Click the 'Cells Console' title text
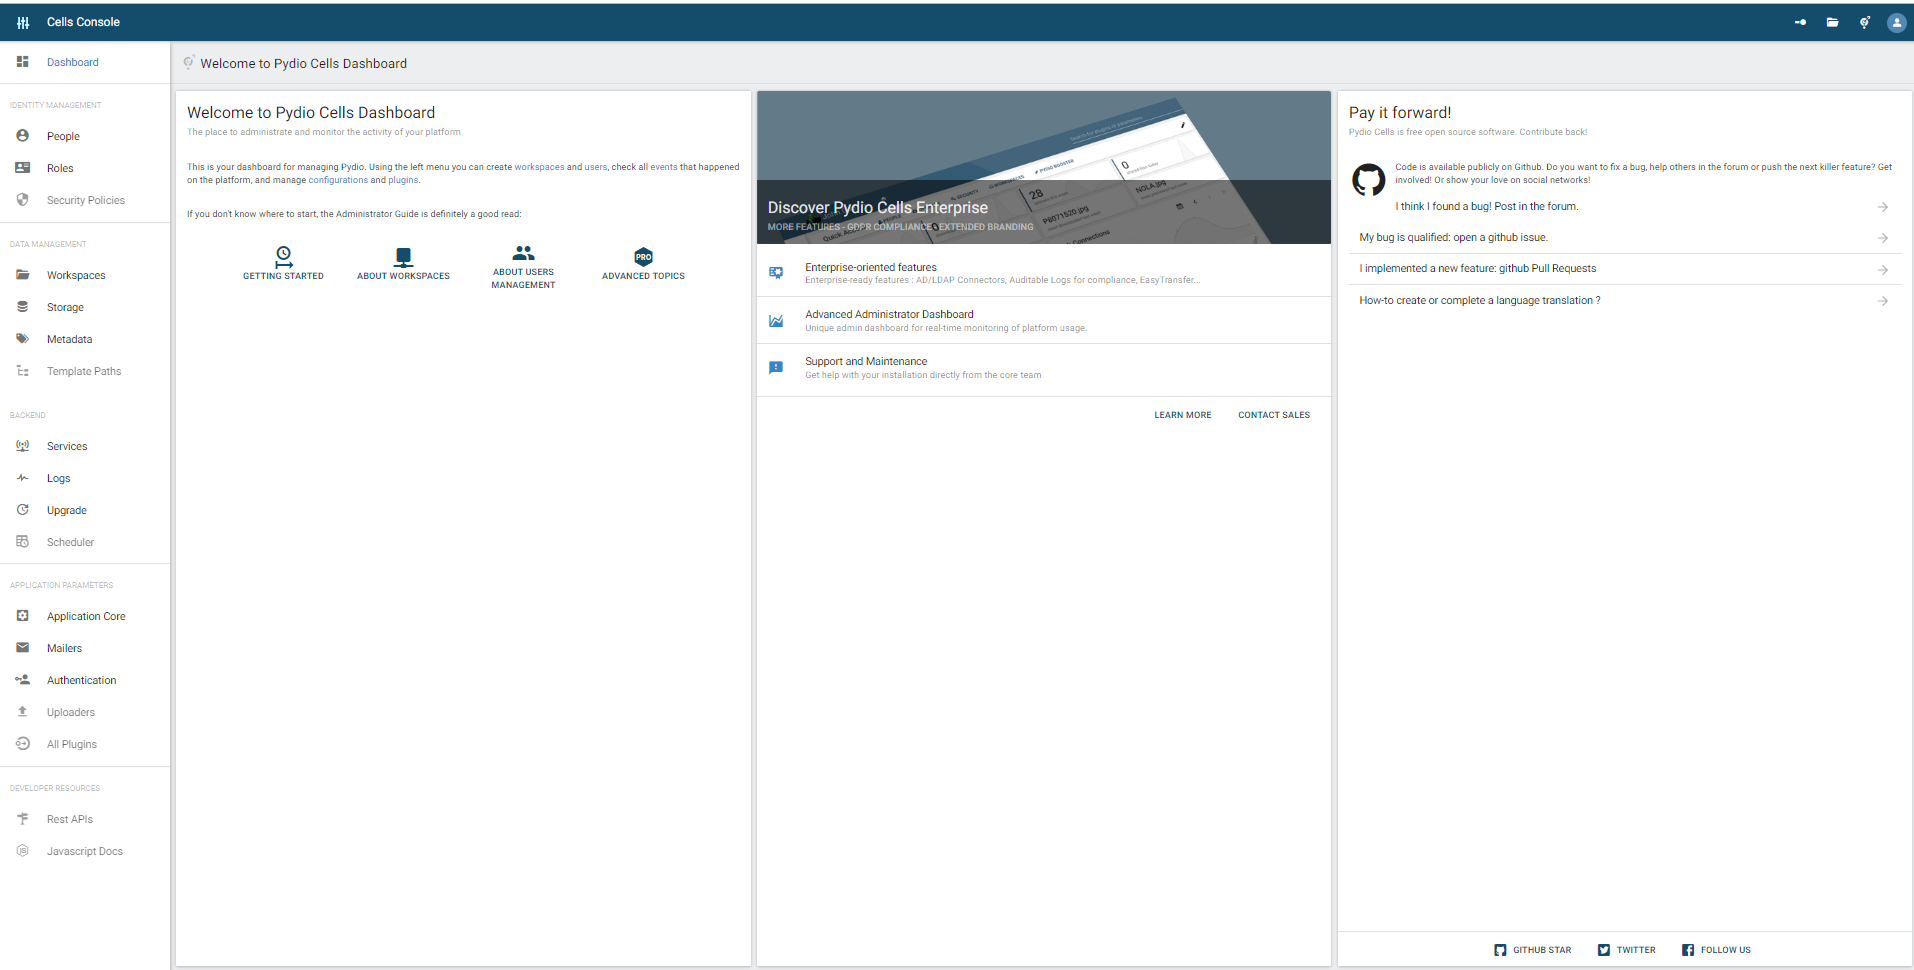Viewport: 1914px width, 970px height. coord(83,22)
